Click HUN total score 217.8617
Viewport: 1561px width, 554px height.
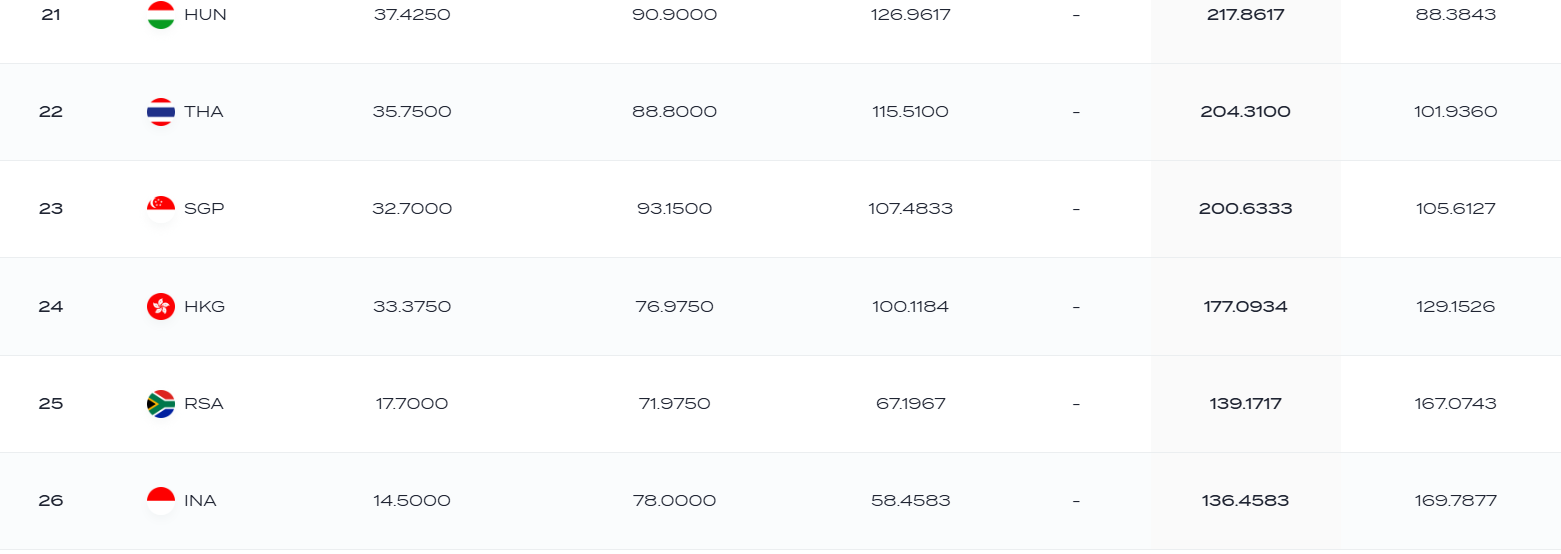pyautogui.click(x=1245, y=15)
